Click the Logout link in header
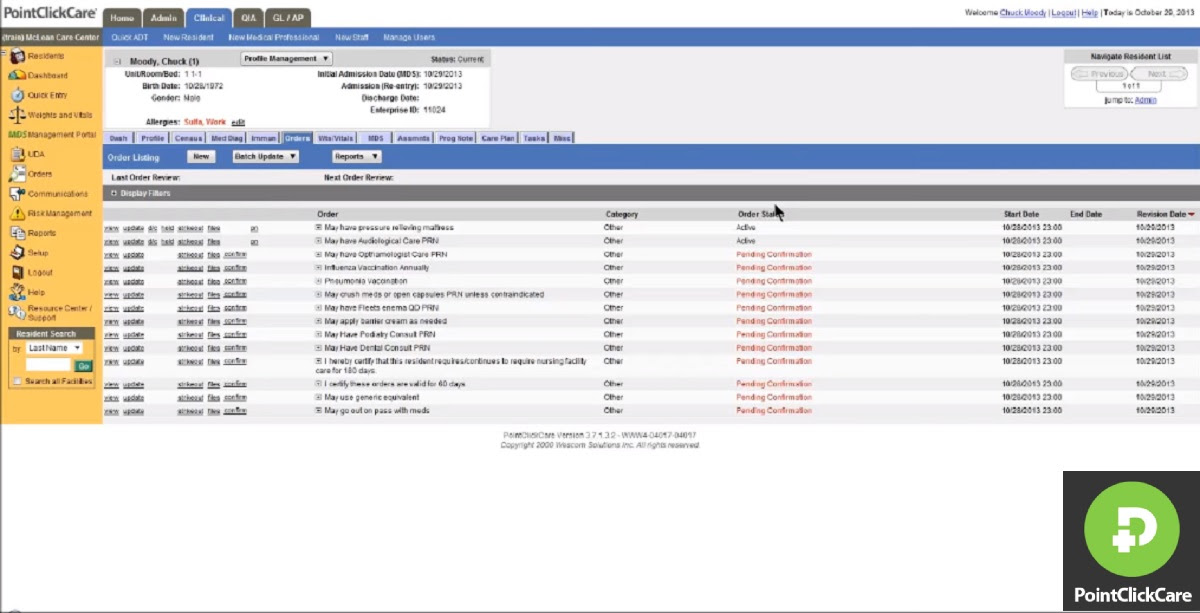1200x613 pixels. pyautogui.click(x=1063, y=13)
